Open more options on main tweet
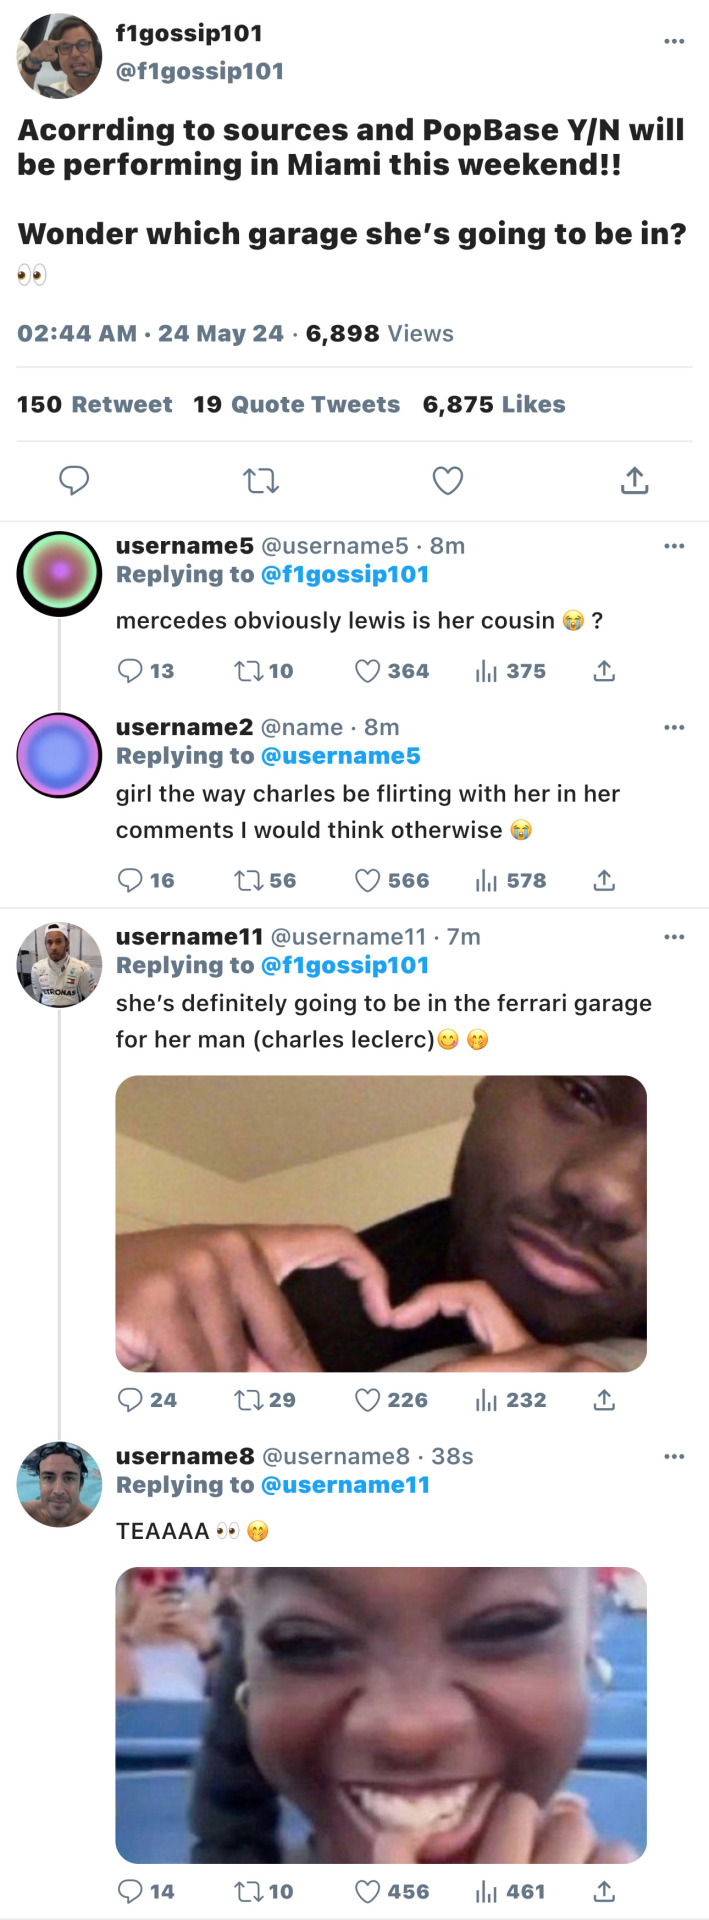 (674, 41)
